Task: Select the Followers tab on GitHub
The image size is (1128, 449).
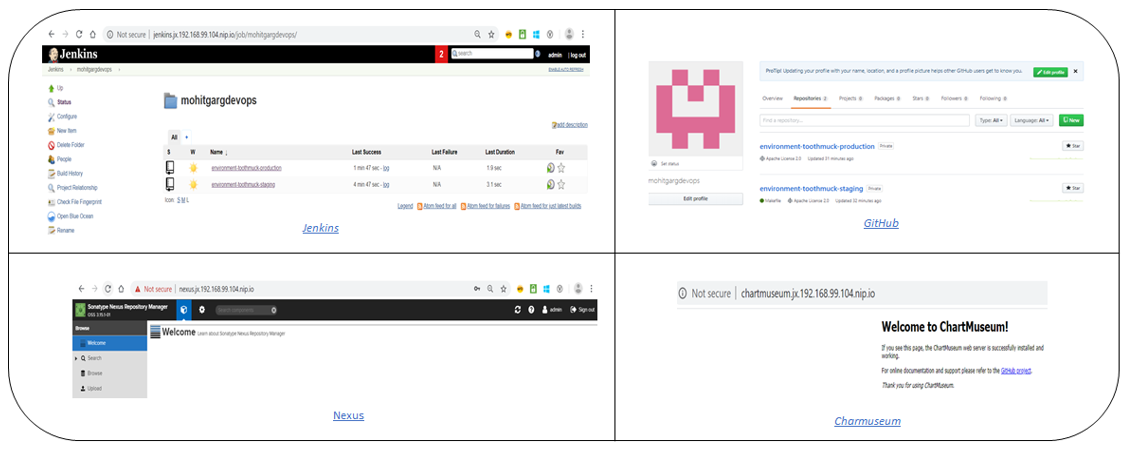Action: (x=956, y=98)
